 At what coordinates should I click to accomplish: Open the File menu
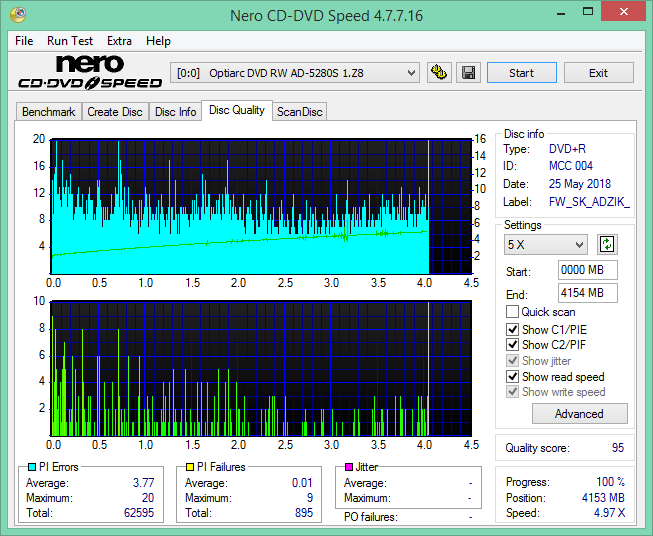coord(24,41)
